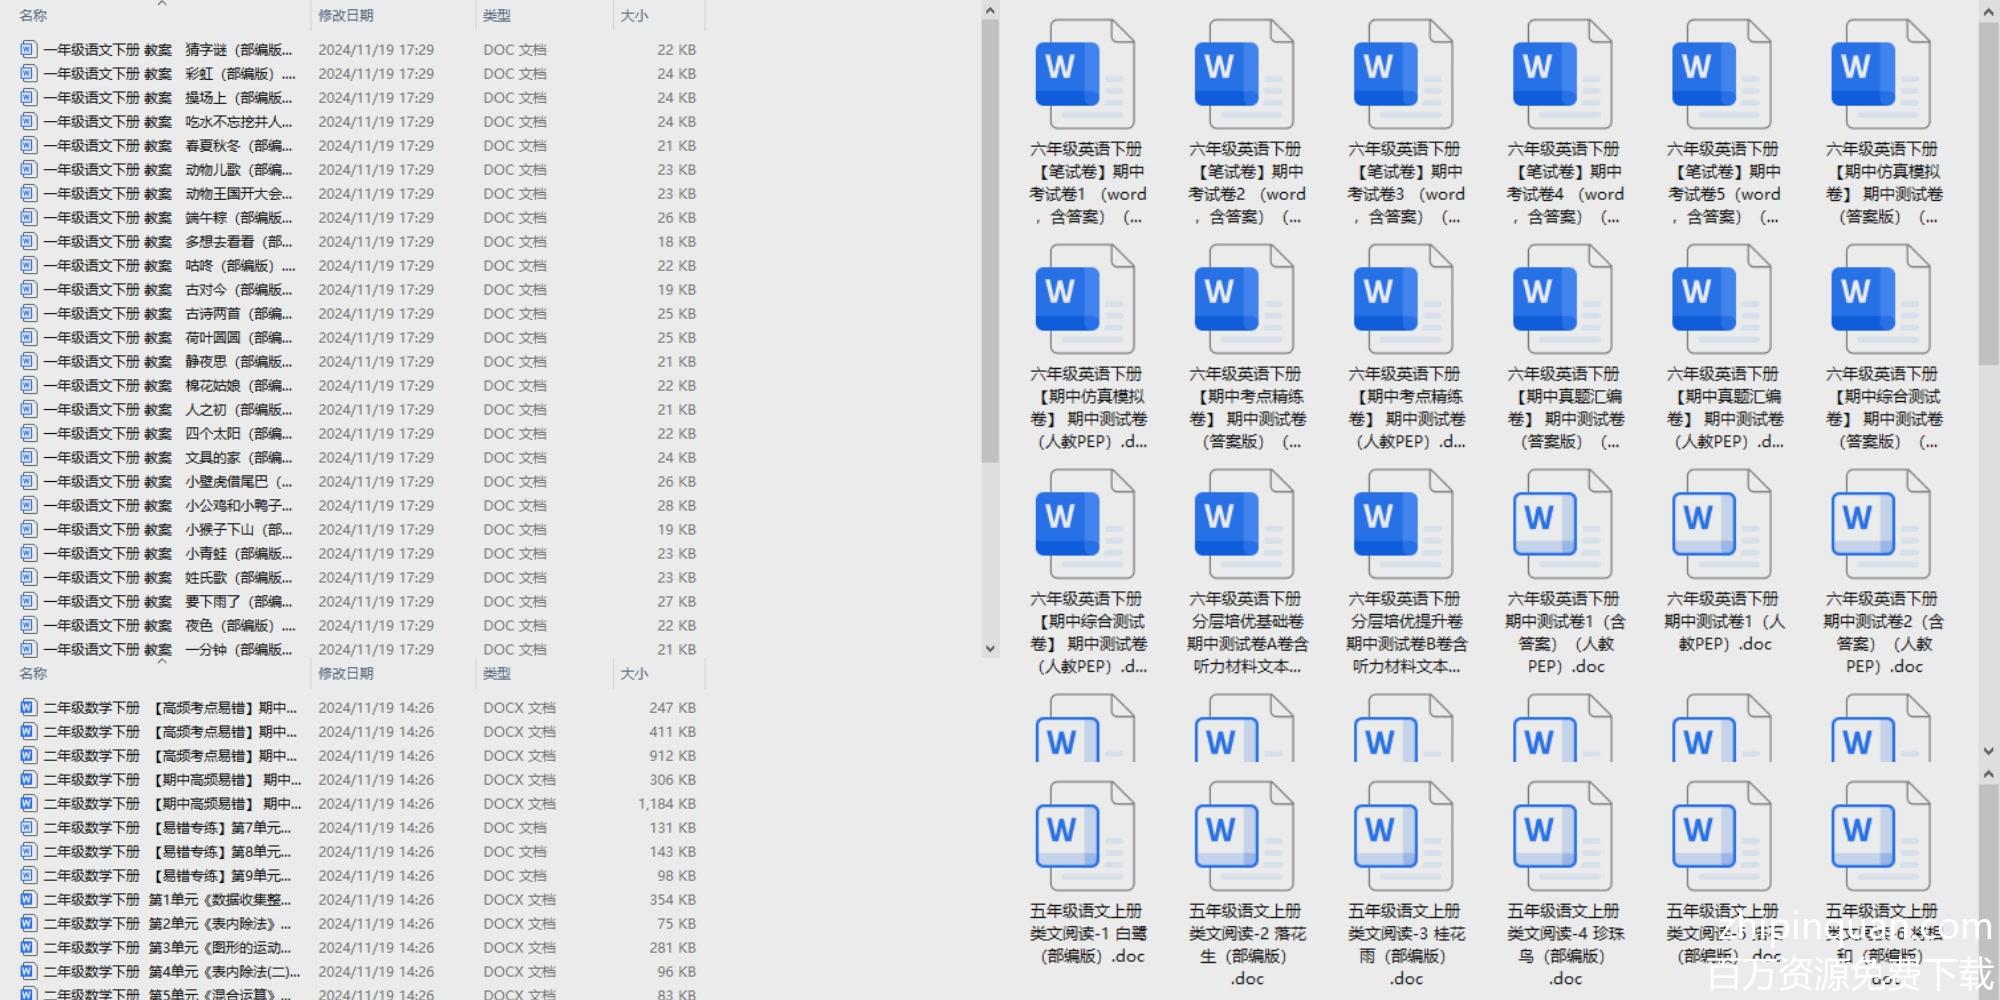Screen dimensions: 2000x1000
Task: Click the 类文阅读-4 珍珠鸟 Word icon
Action: coord(1562,838)
